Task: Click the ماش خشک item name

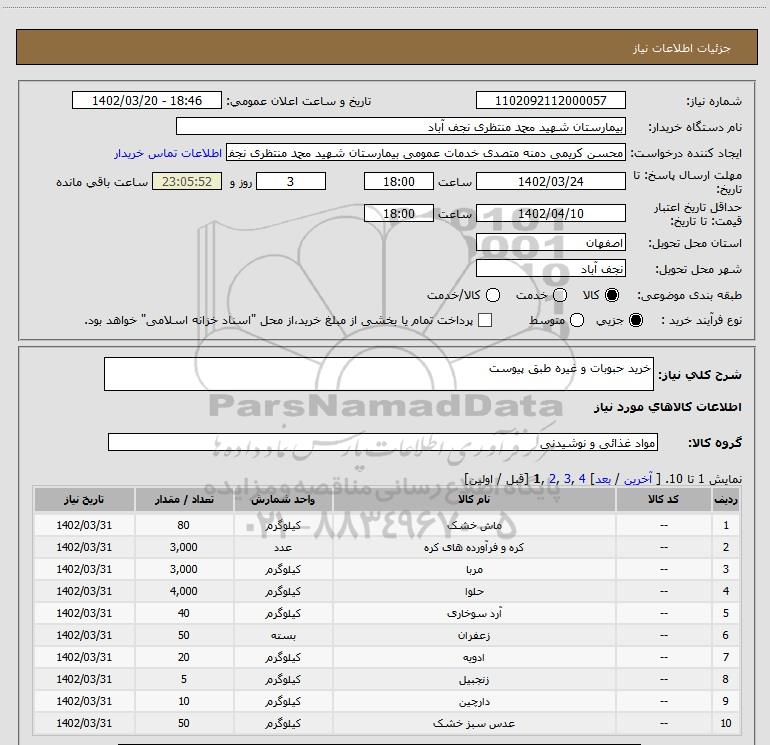Action: click(474, 525)
